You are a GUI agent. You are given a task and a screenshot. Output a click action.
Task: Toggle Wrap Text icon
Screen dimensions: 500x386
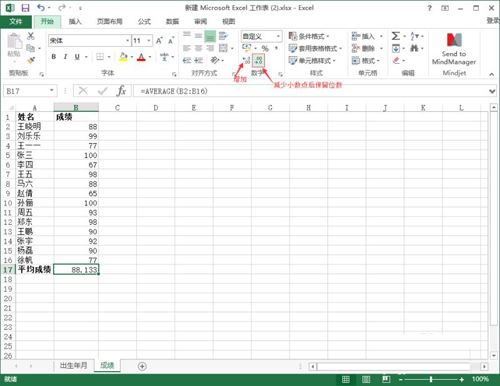[223, 36]
